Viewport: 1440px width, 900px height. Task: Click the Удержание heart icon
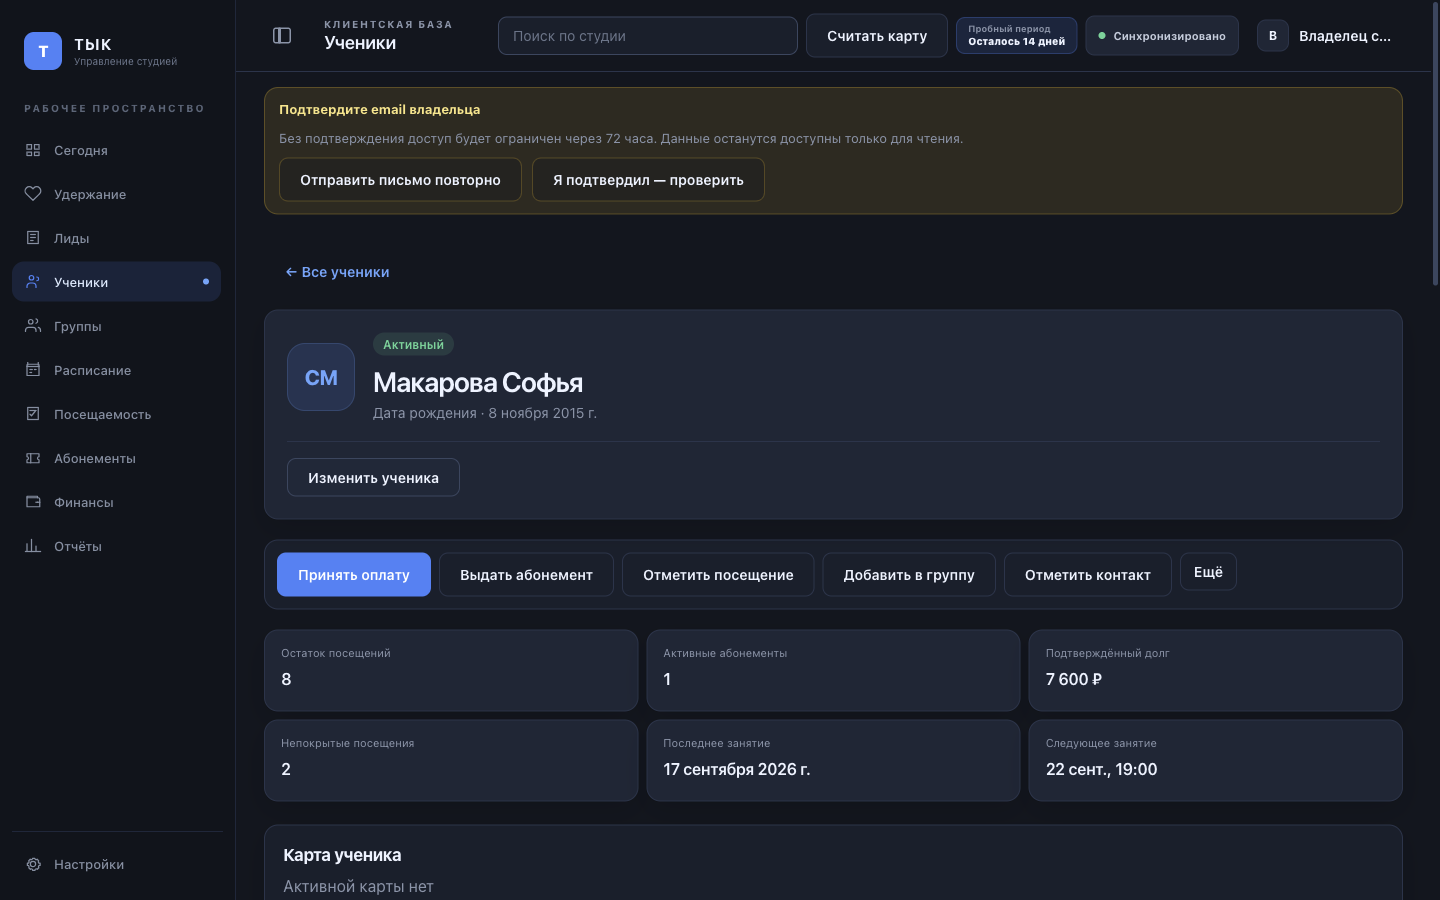click(33, 194)
